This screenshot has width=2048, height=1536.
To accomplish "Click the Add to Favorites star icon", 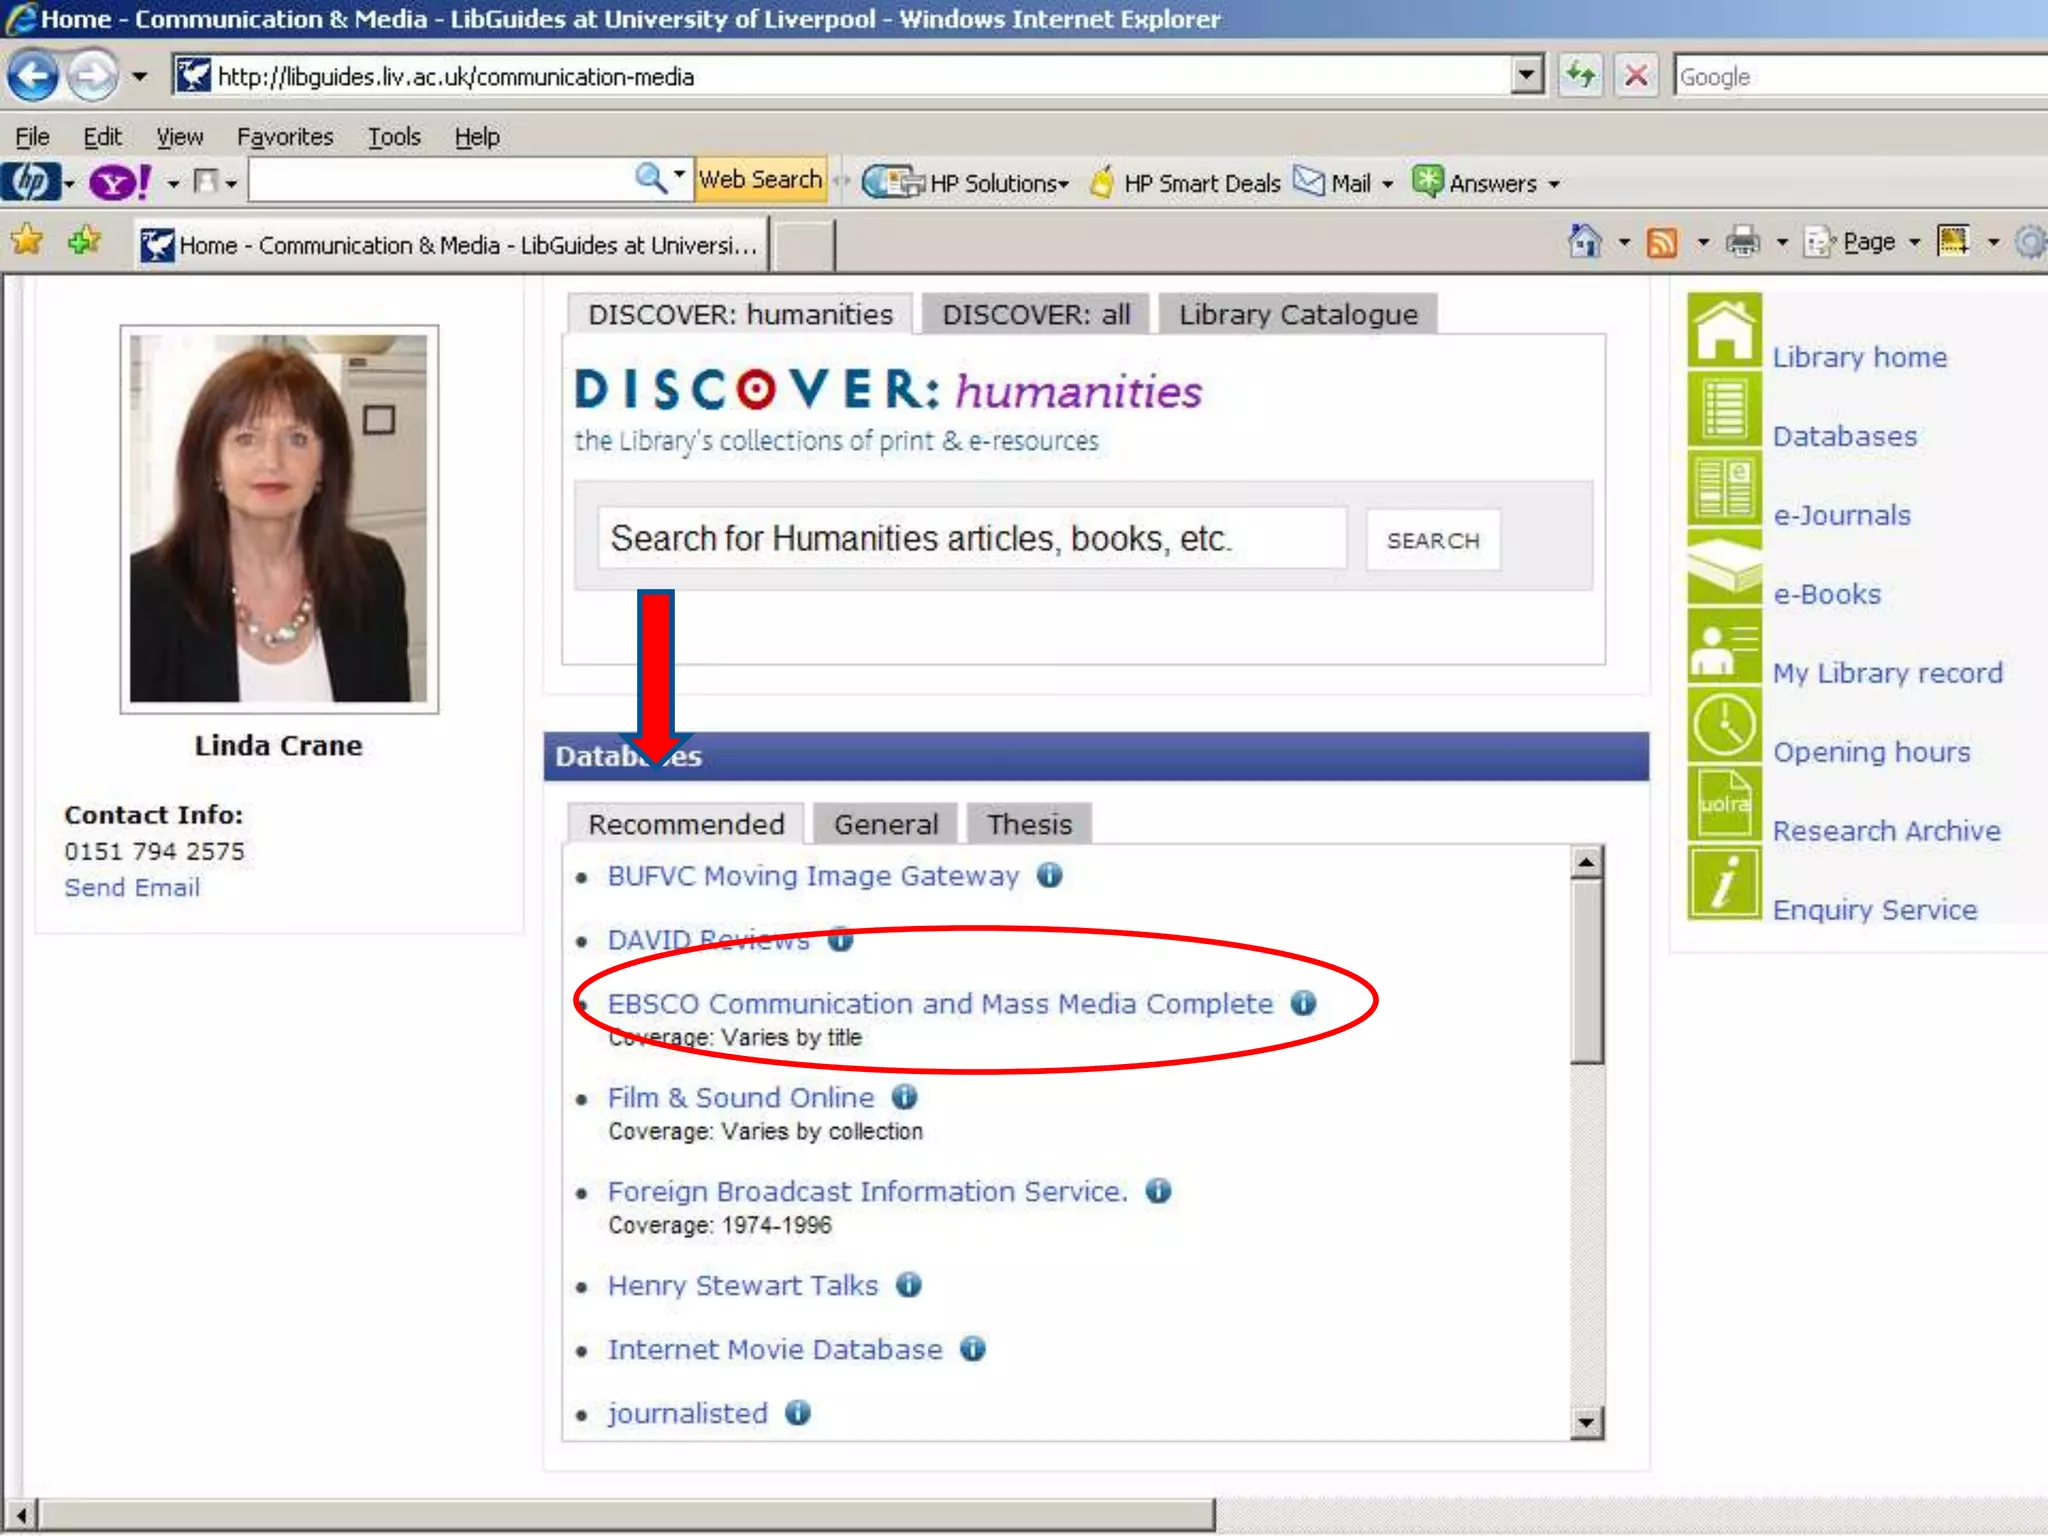I will click(x=85, y=242).
